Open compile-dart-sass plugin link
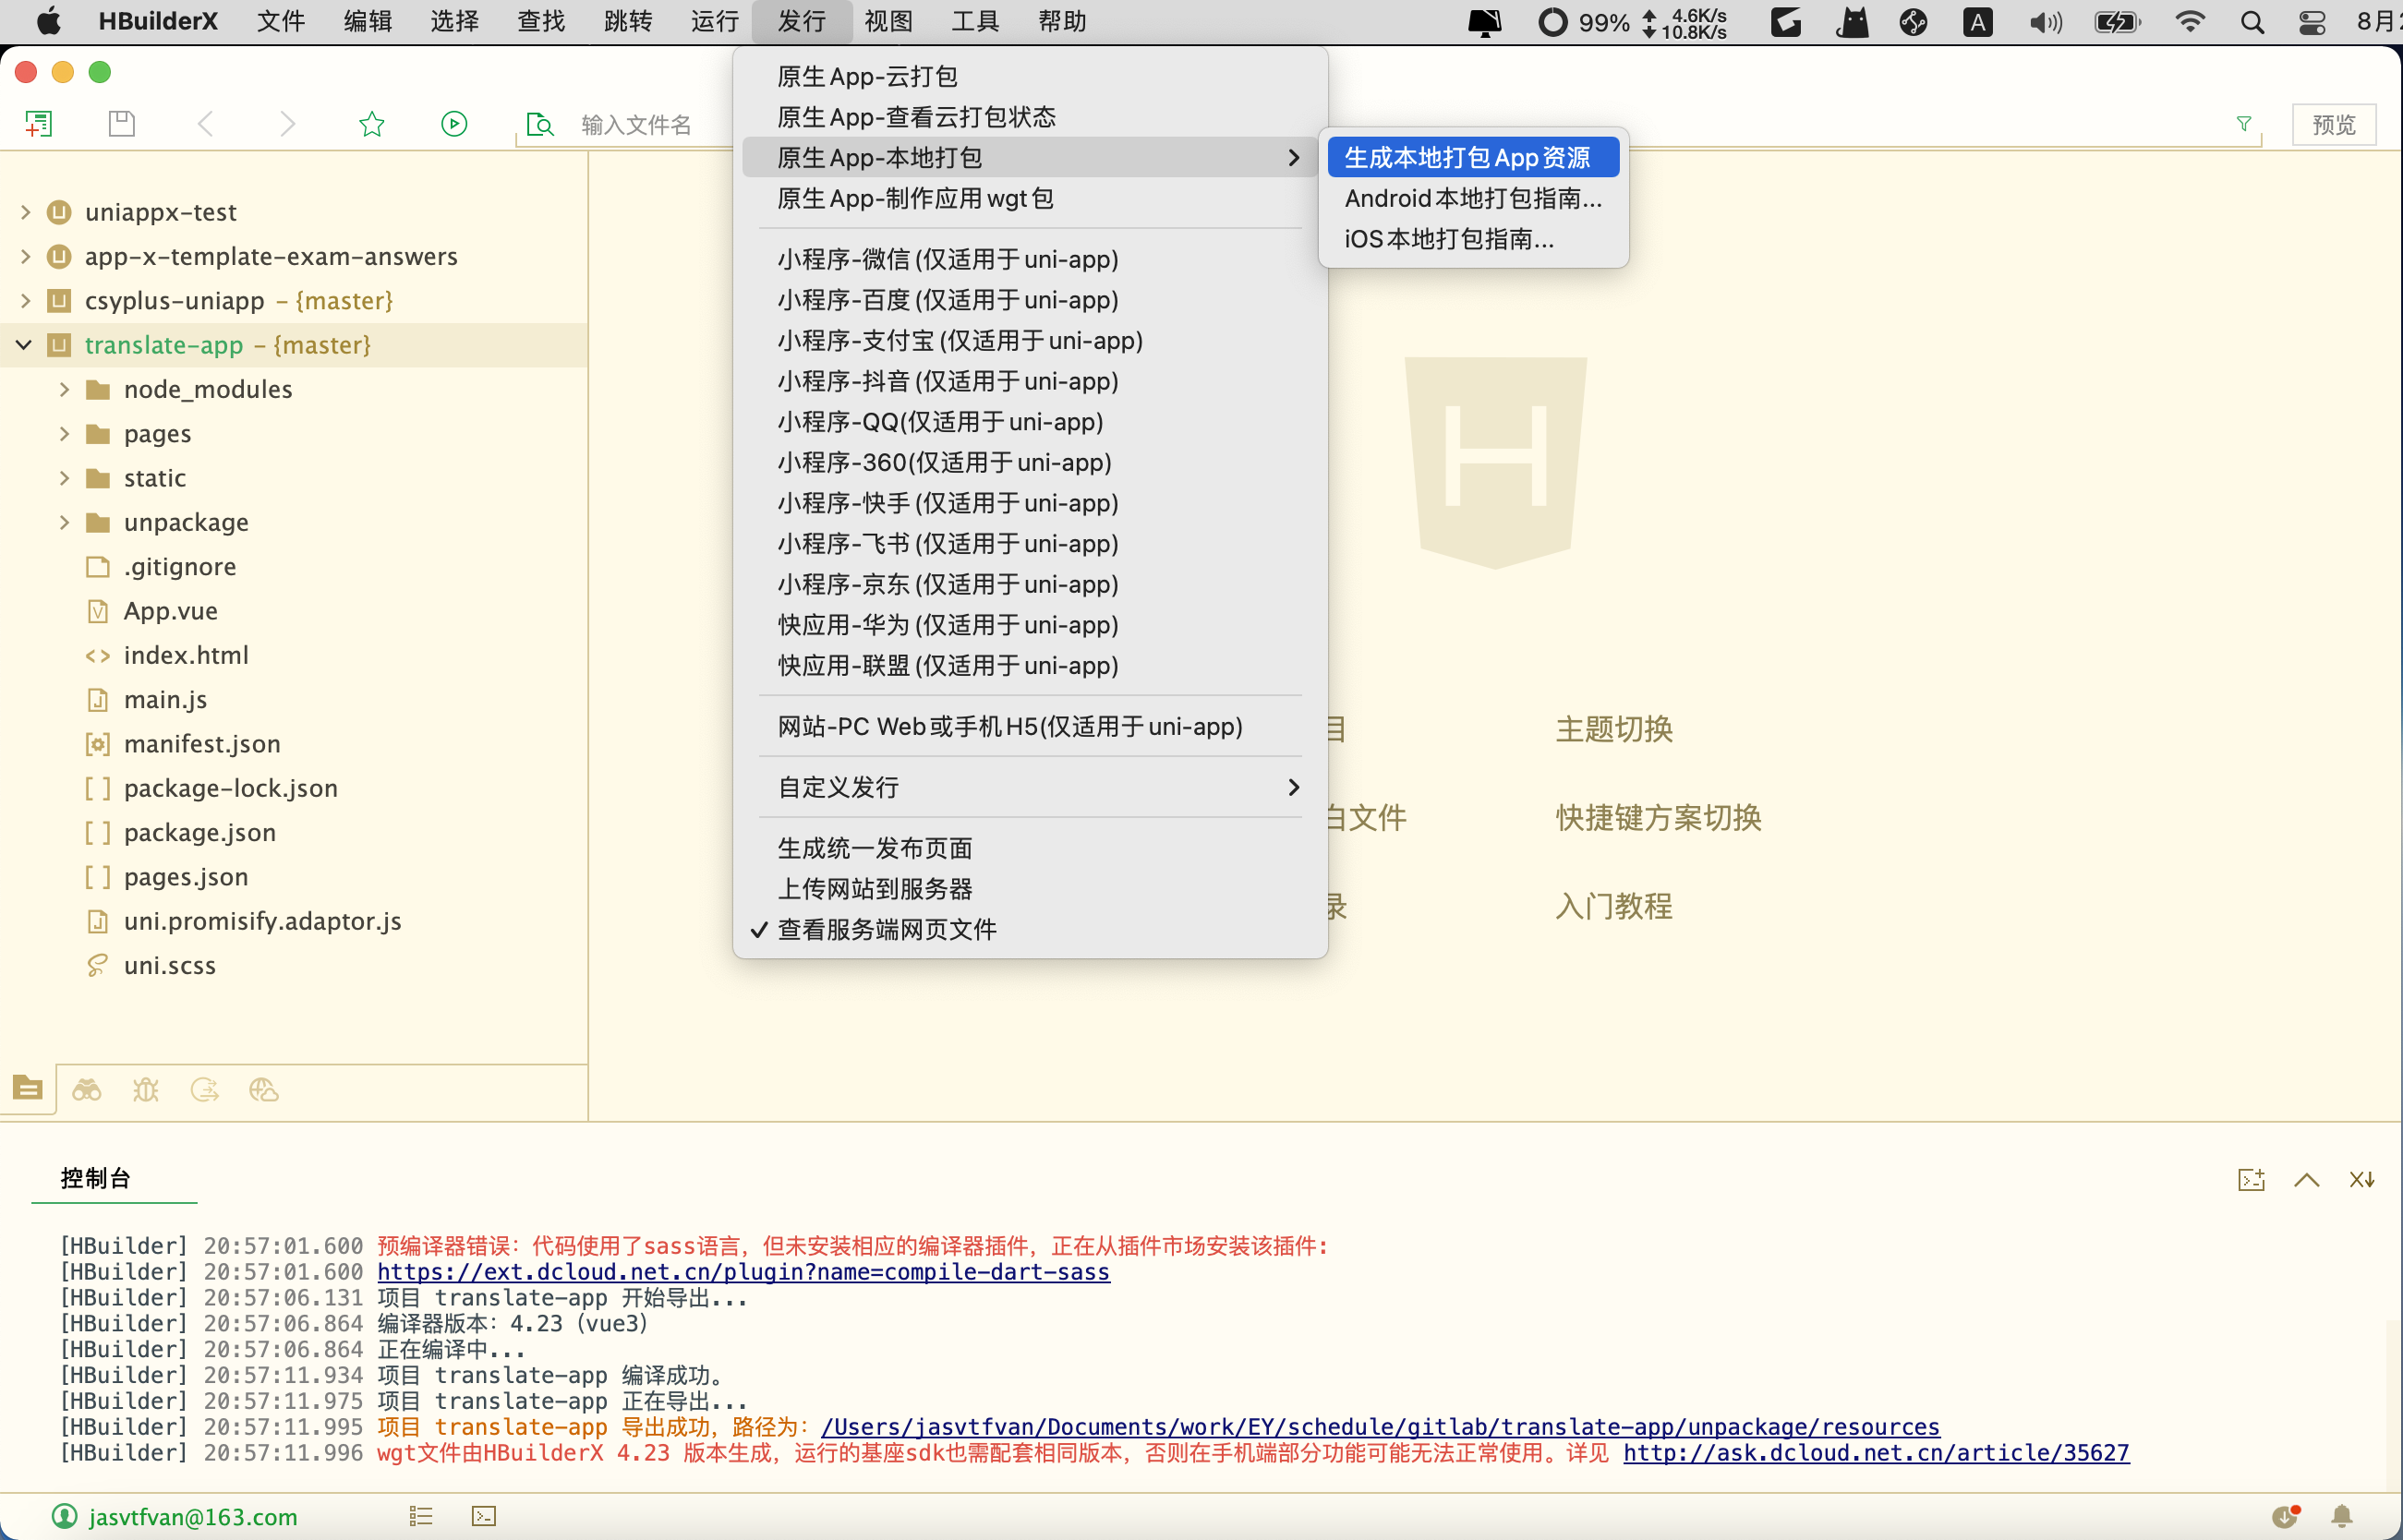This screenshot has width=2403, height=1540. [743, 1271]
